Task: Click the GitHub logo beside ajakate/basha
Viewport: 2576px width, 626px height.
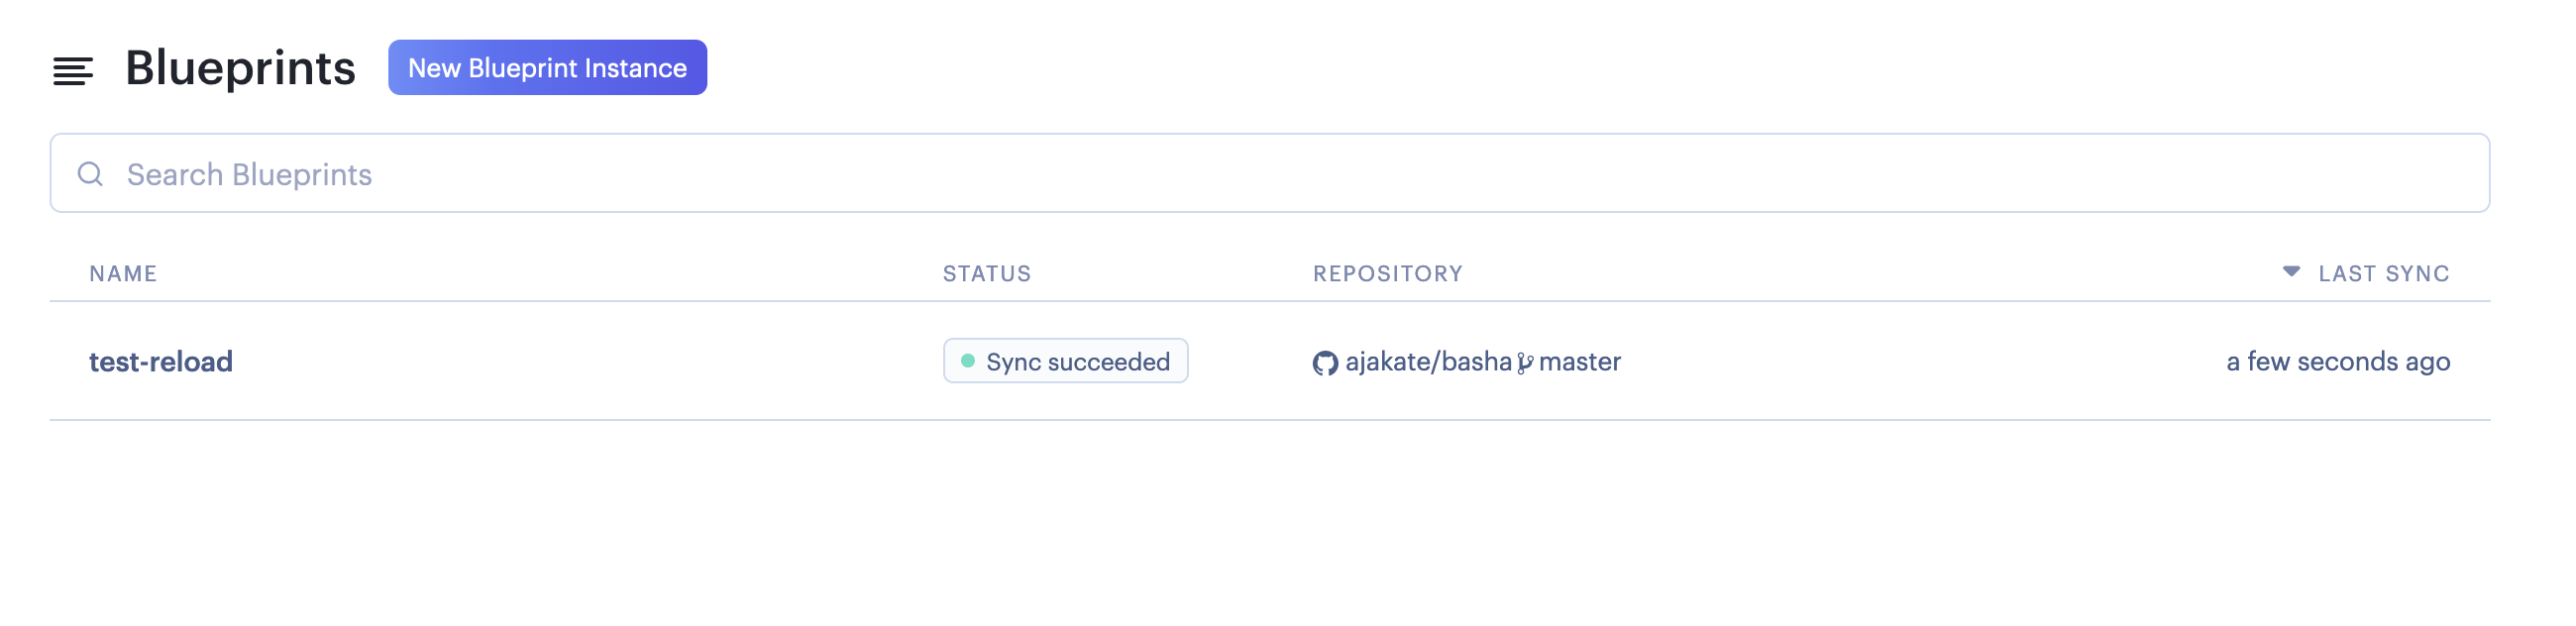Action: pos(1325,363)
